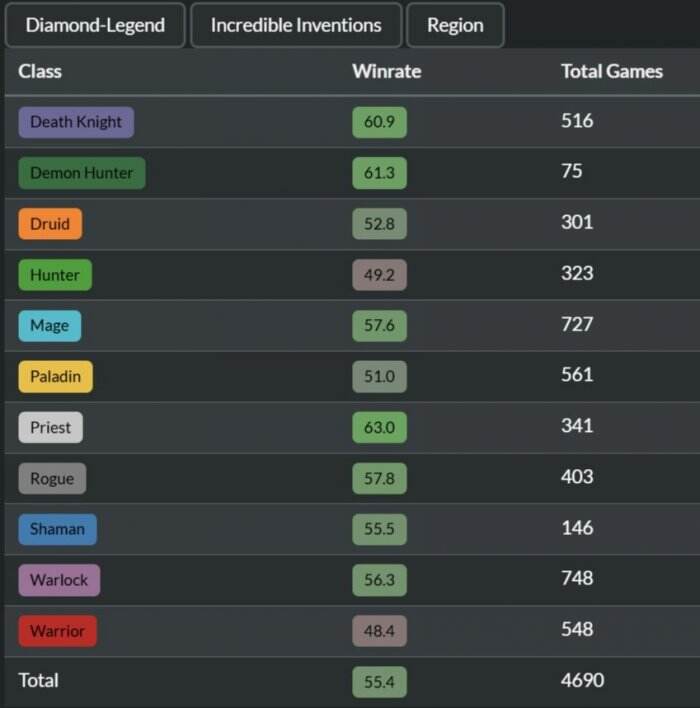Click the Warrior 48.4 winrate badge
Image resolution: width=700 pixels, height=708 pixels.
379,631
